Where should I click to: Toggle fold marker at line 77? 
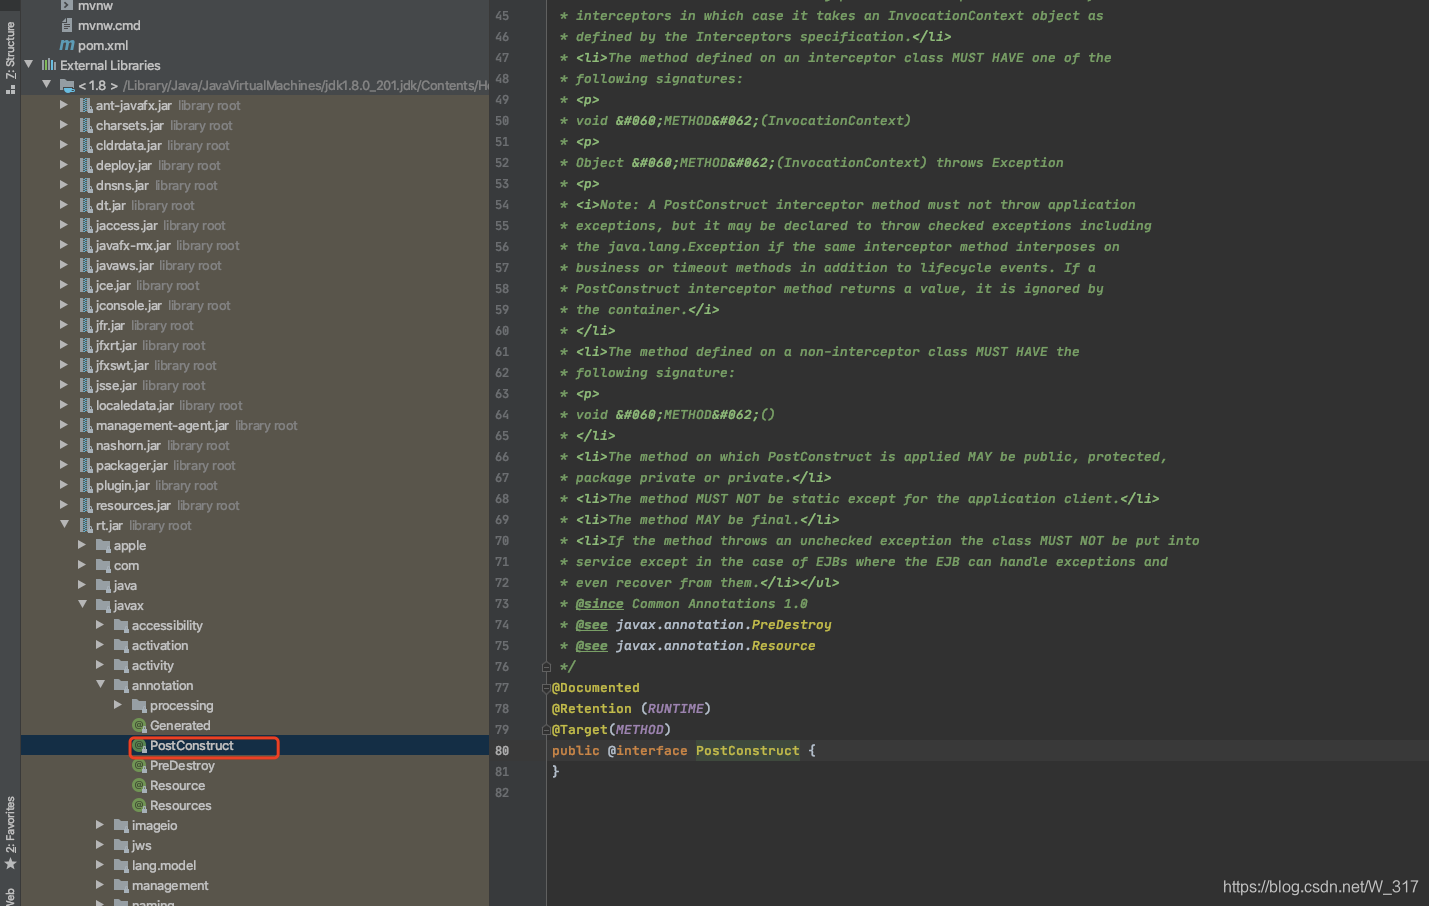click(x=546, y=688)
